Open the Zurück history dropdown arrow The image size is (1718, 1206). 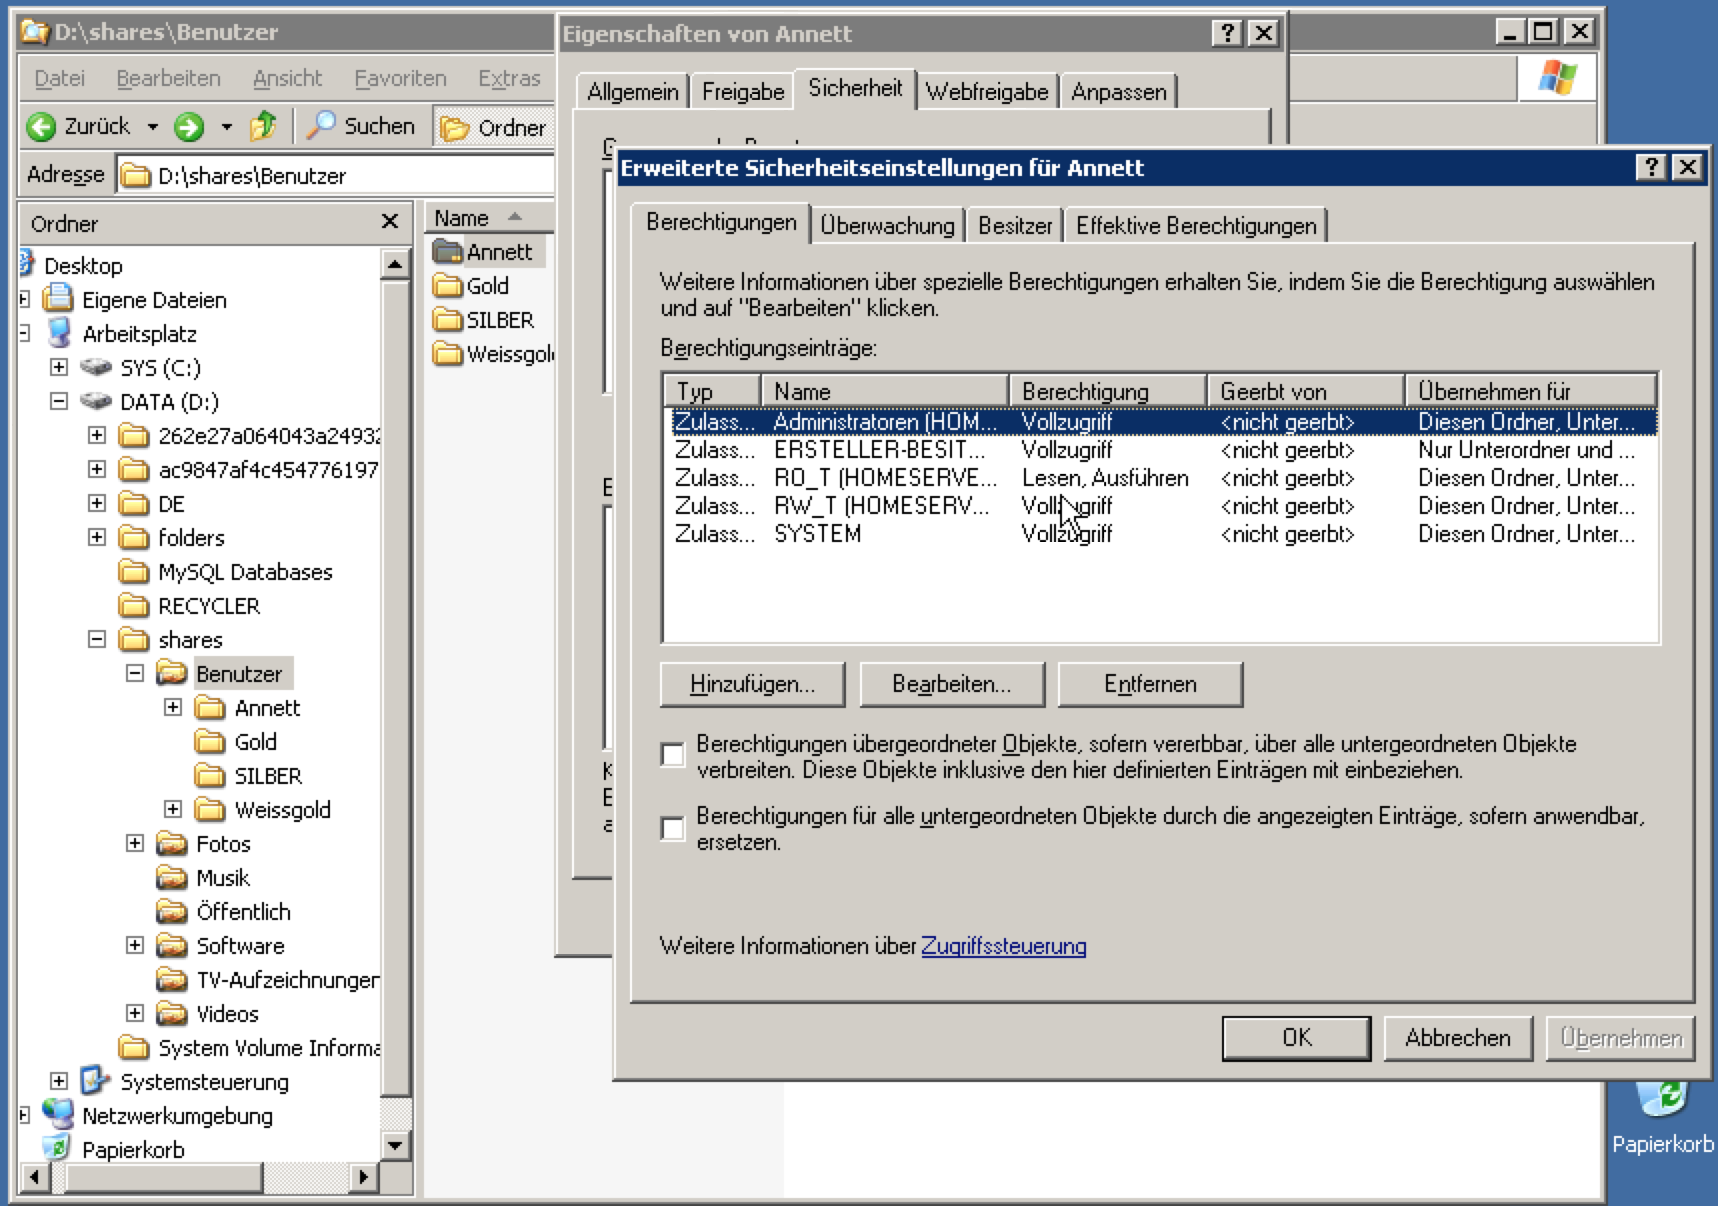(152, 127)
